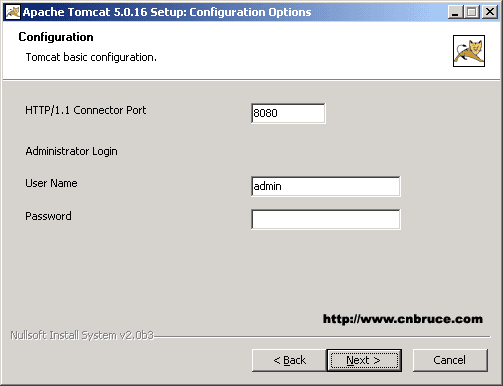503x386 pixels.
Task: Proceed with the Next button
Action: coord(364,360)
